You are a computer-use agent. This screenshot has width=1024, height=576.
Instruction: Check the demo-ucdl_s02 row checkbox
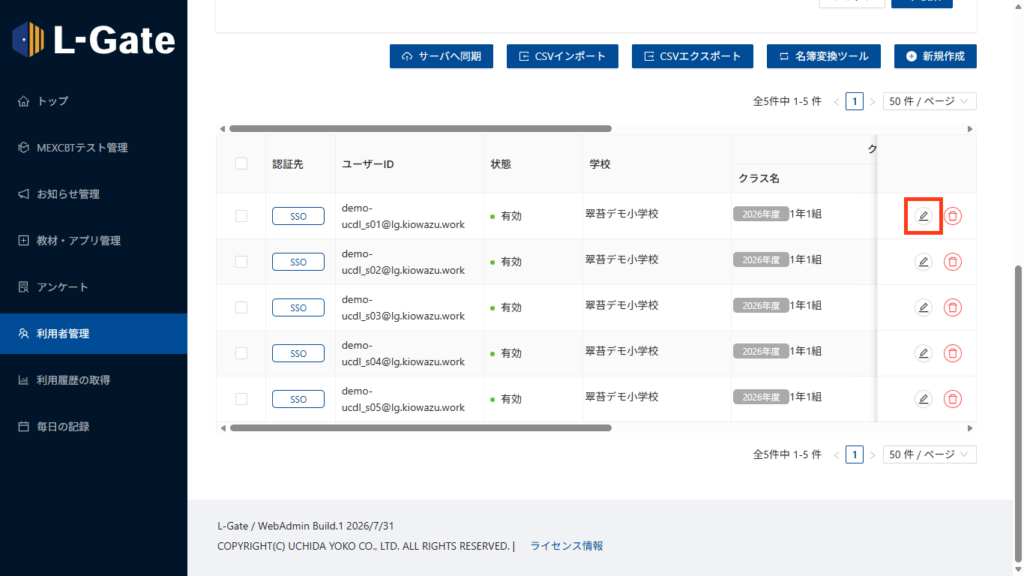click(241, 262)
